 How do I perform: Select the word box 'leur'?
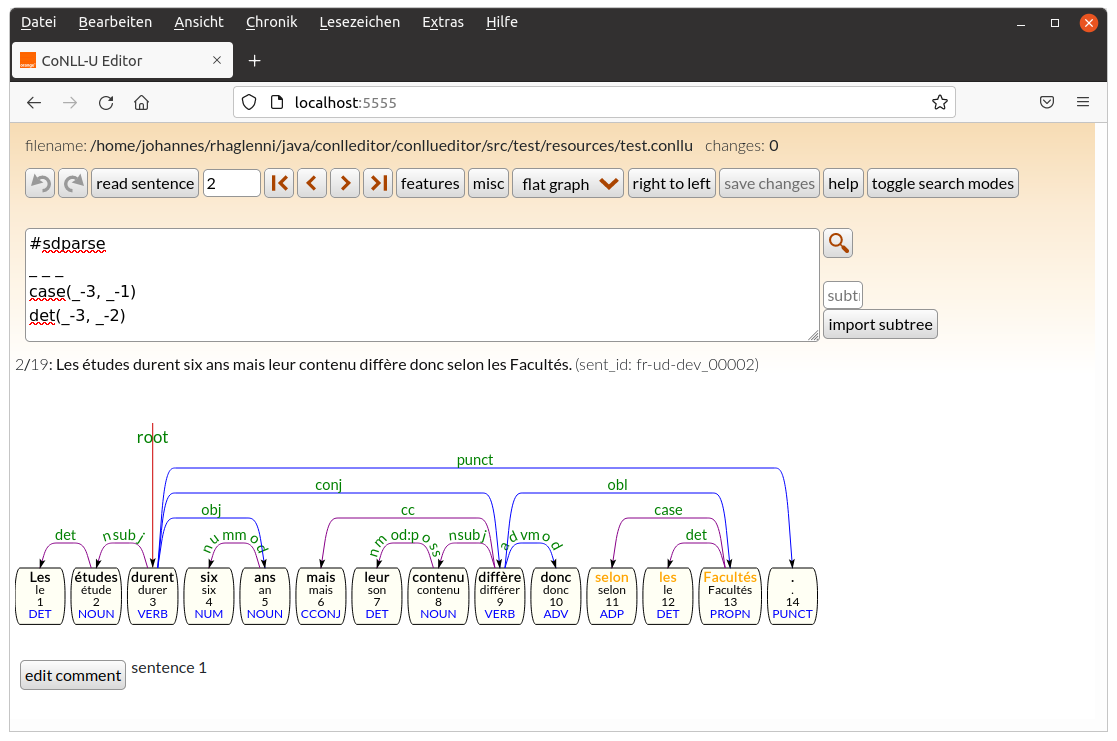377,596
